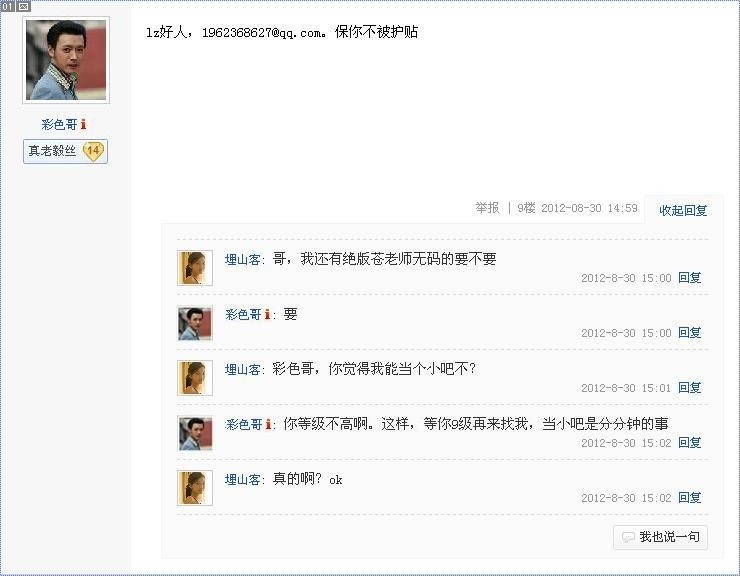The width and height of the screenshot is (740, 576).
Task: Open the 彩色哥 username in the 要 reply
Action: (243, 314)
